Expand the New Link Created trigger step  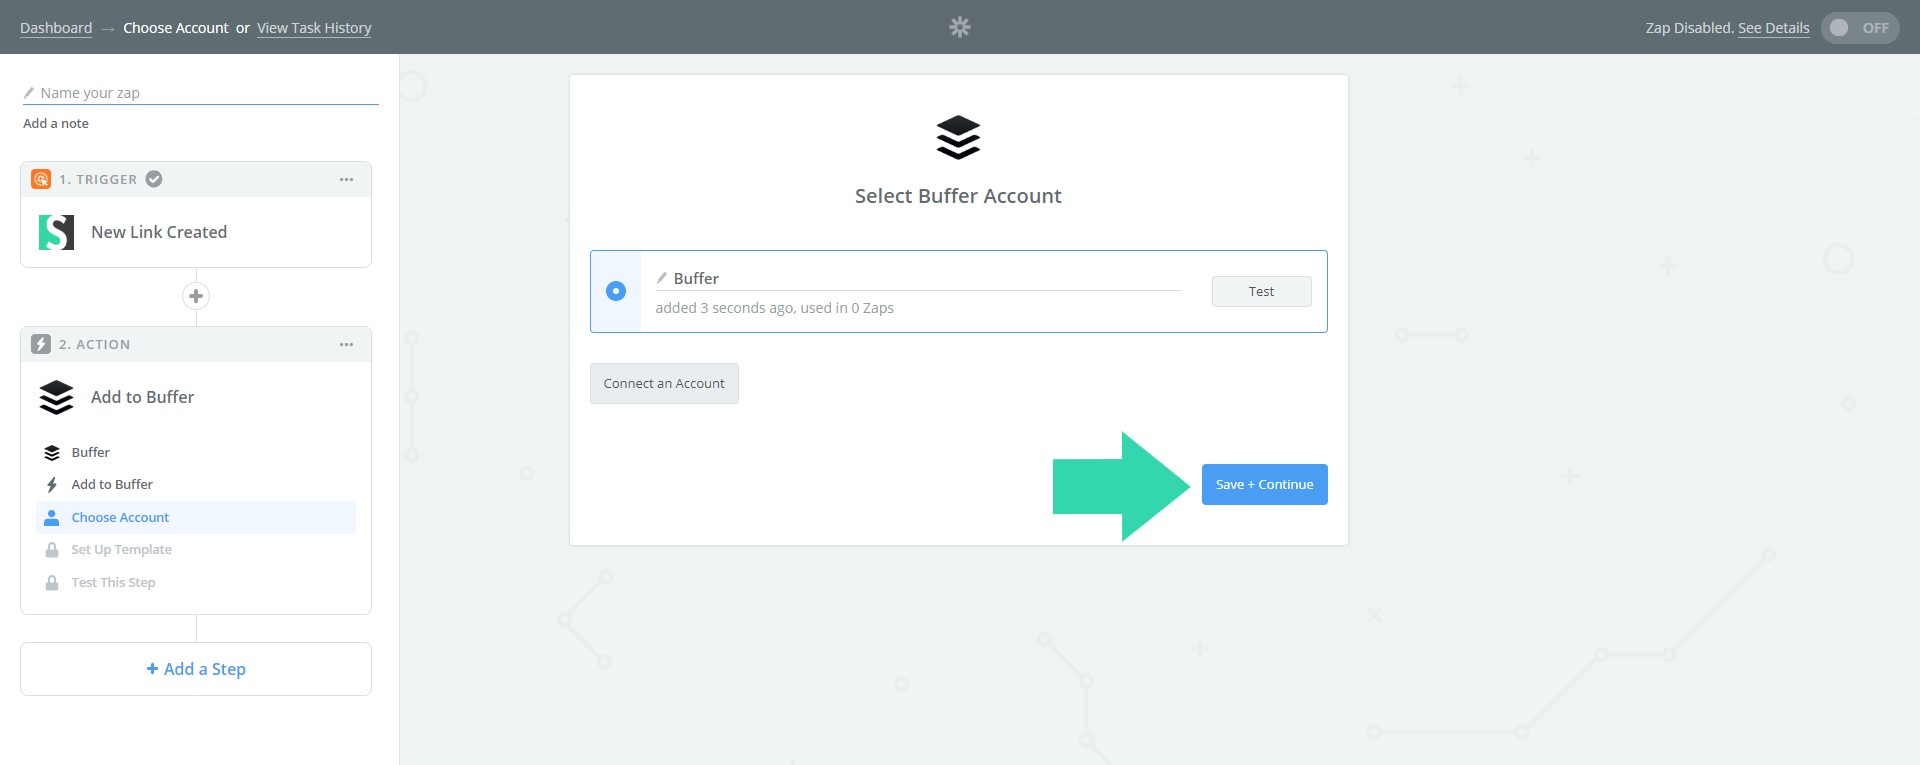click(x=159, y=232)
